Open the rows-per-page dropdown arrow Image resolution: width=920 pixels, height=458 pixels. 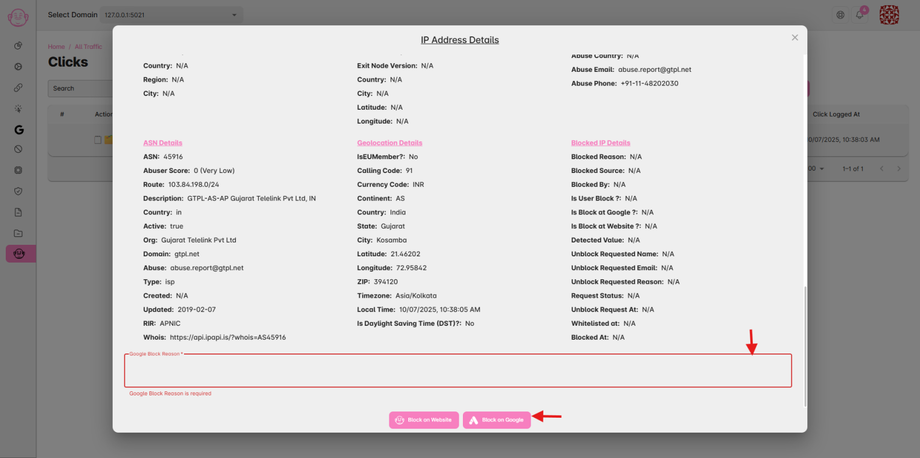823,169
